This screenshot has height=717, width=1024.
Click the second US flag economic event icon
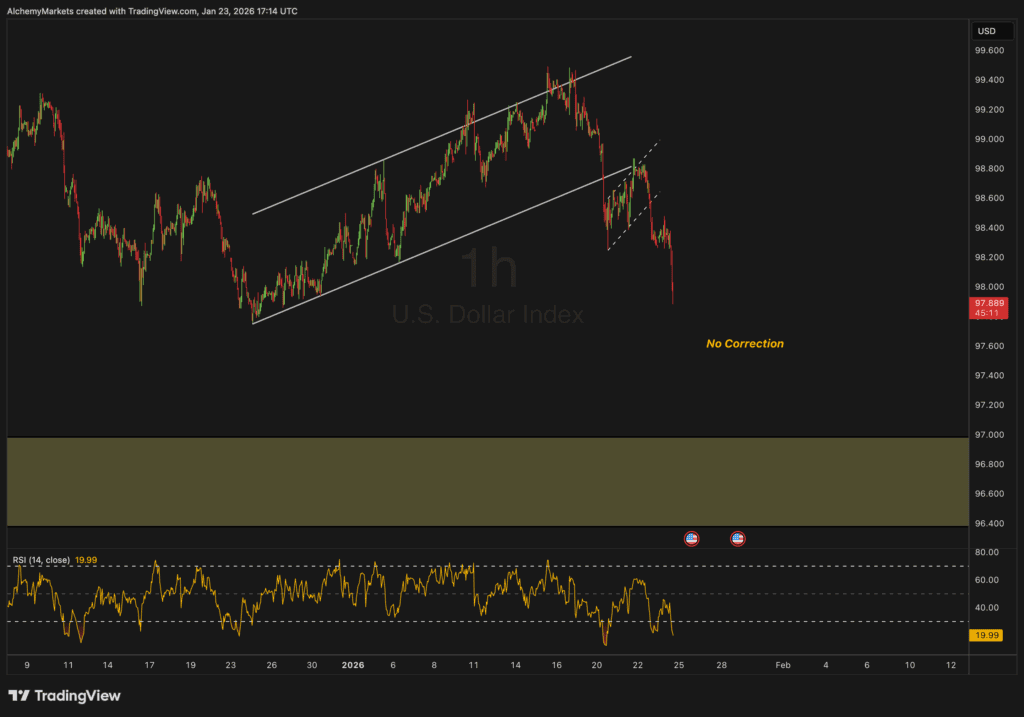(x=738, y=539)
